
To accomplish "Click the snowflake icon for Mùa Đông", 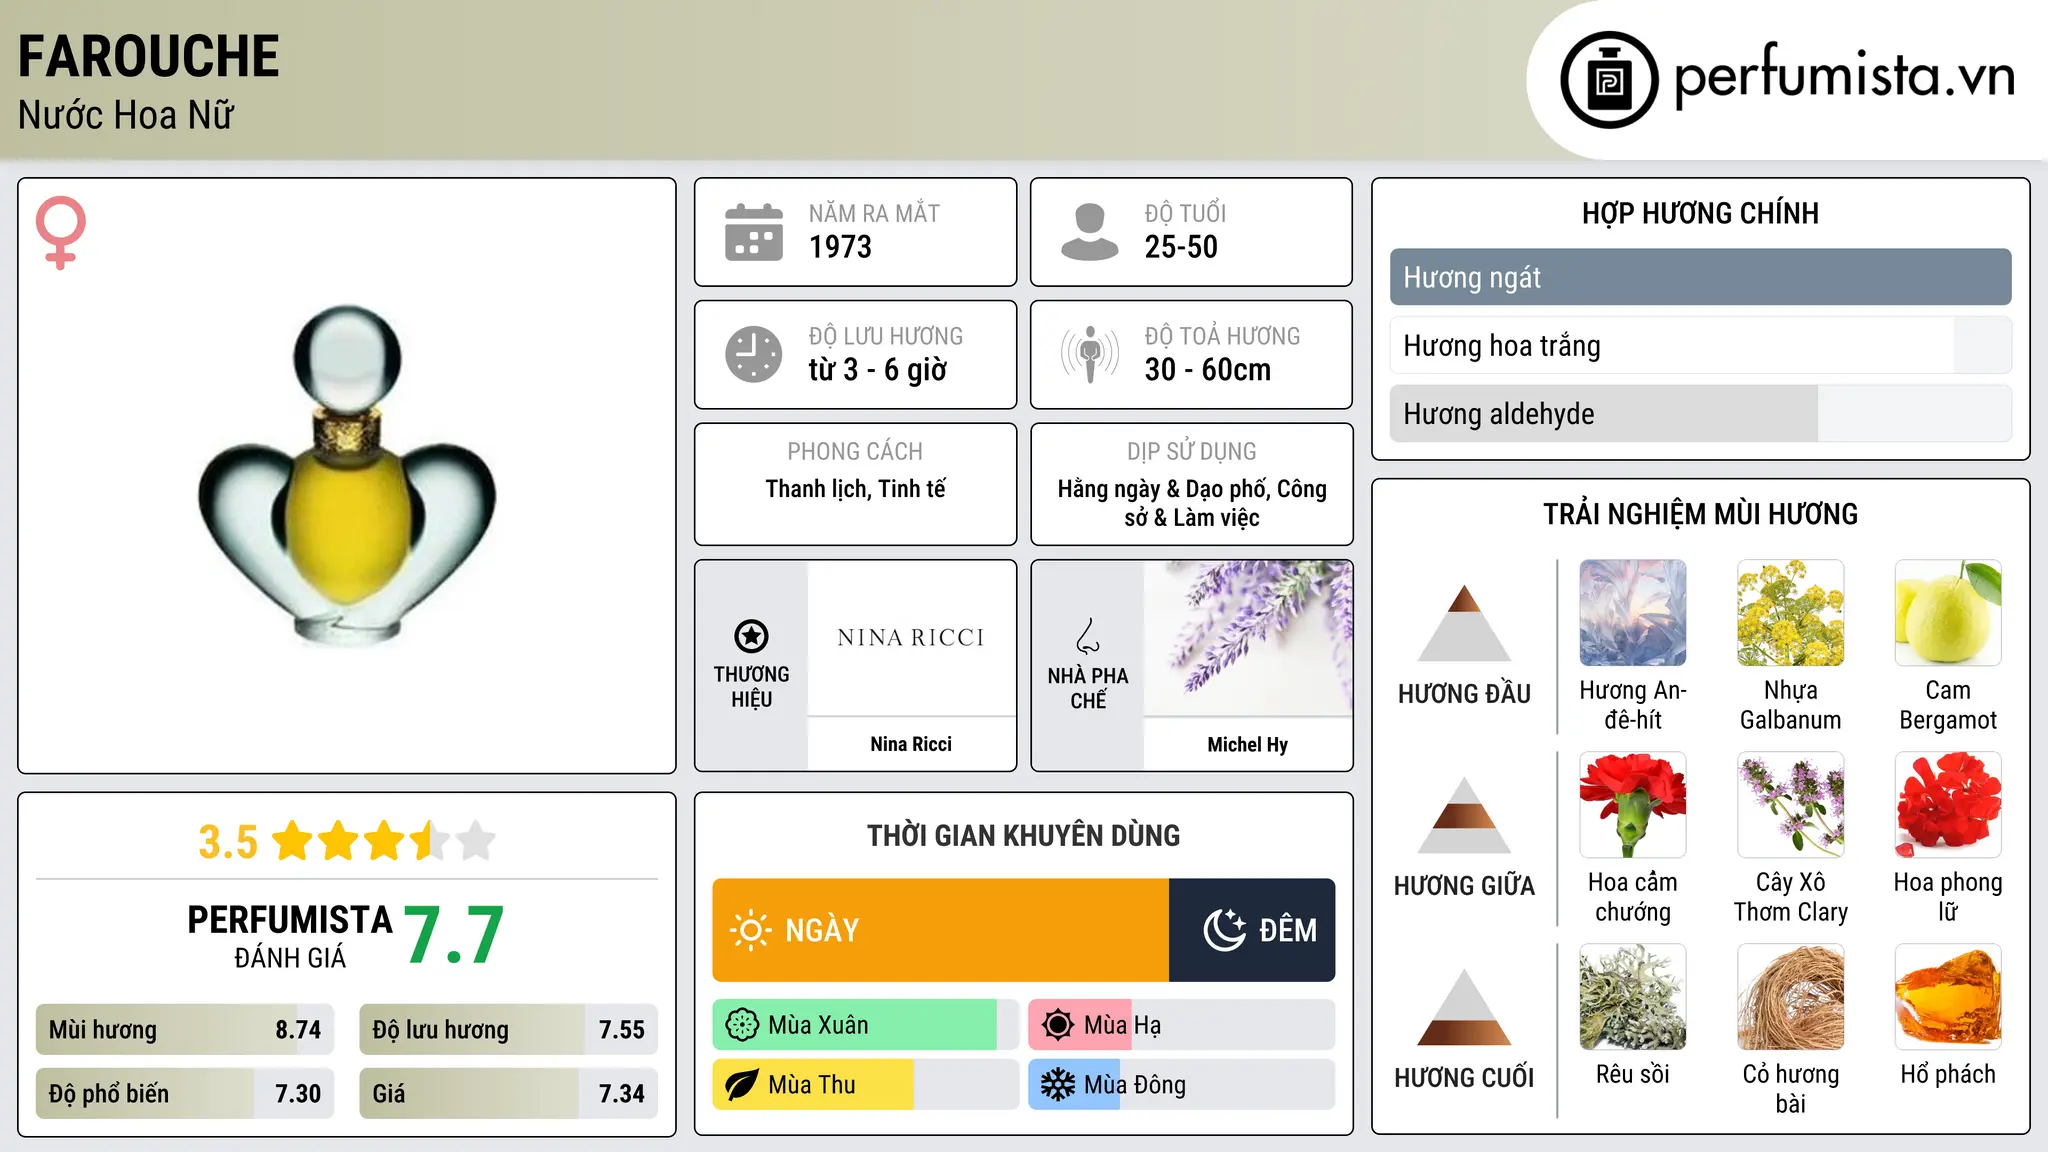I will pos(1058,1085).
